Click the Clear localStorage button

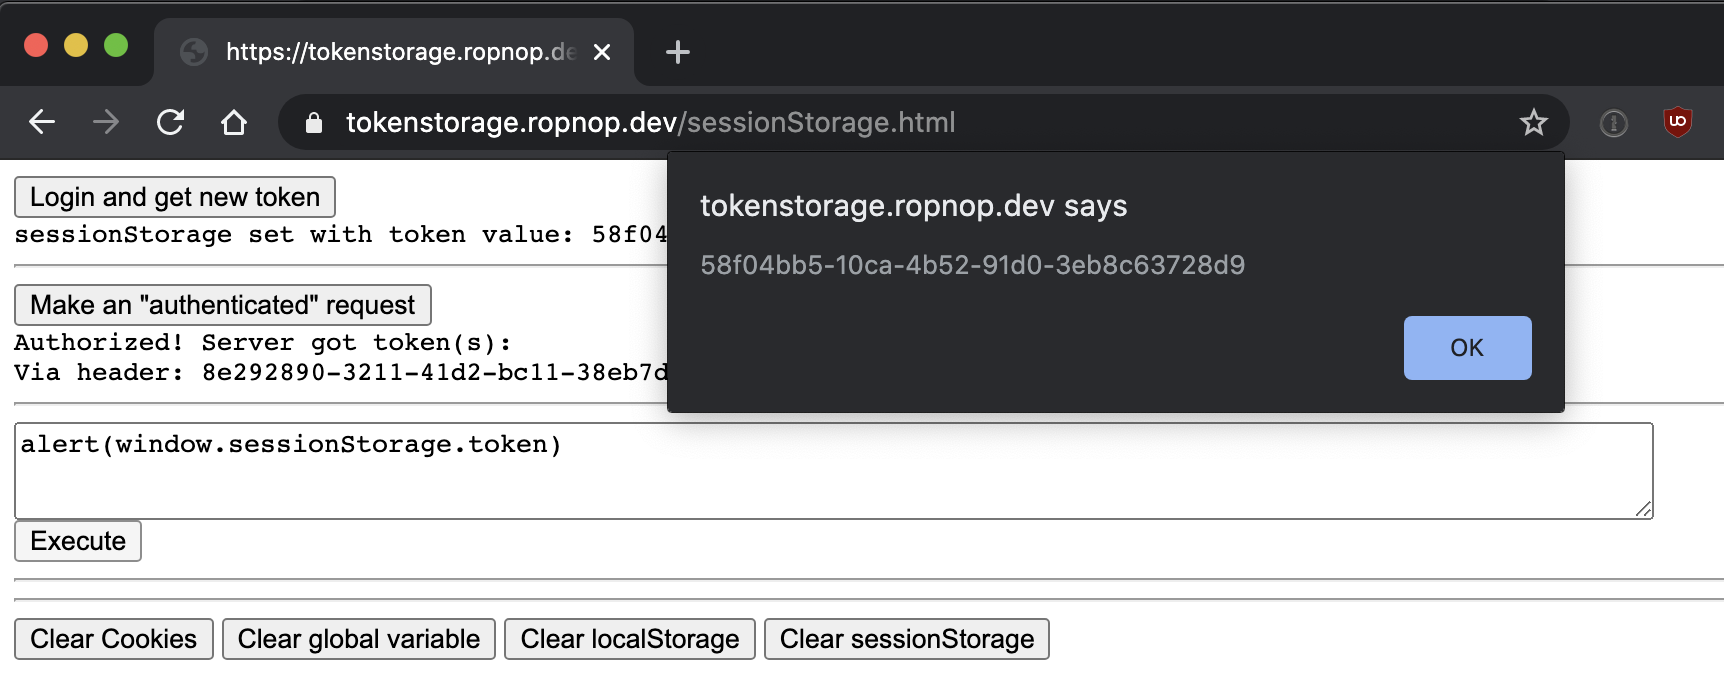coord(630,639)
